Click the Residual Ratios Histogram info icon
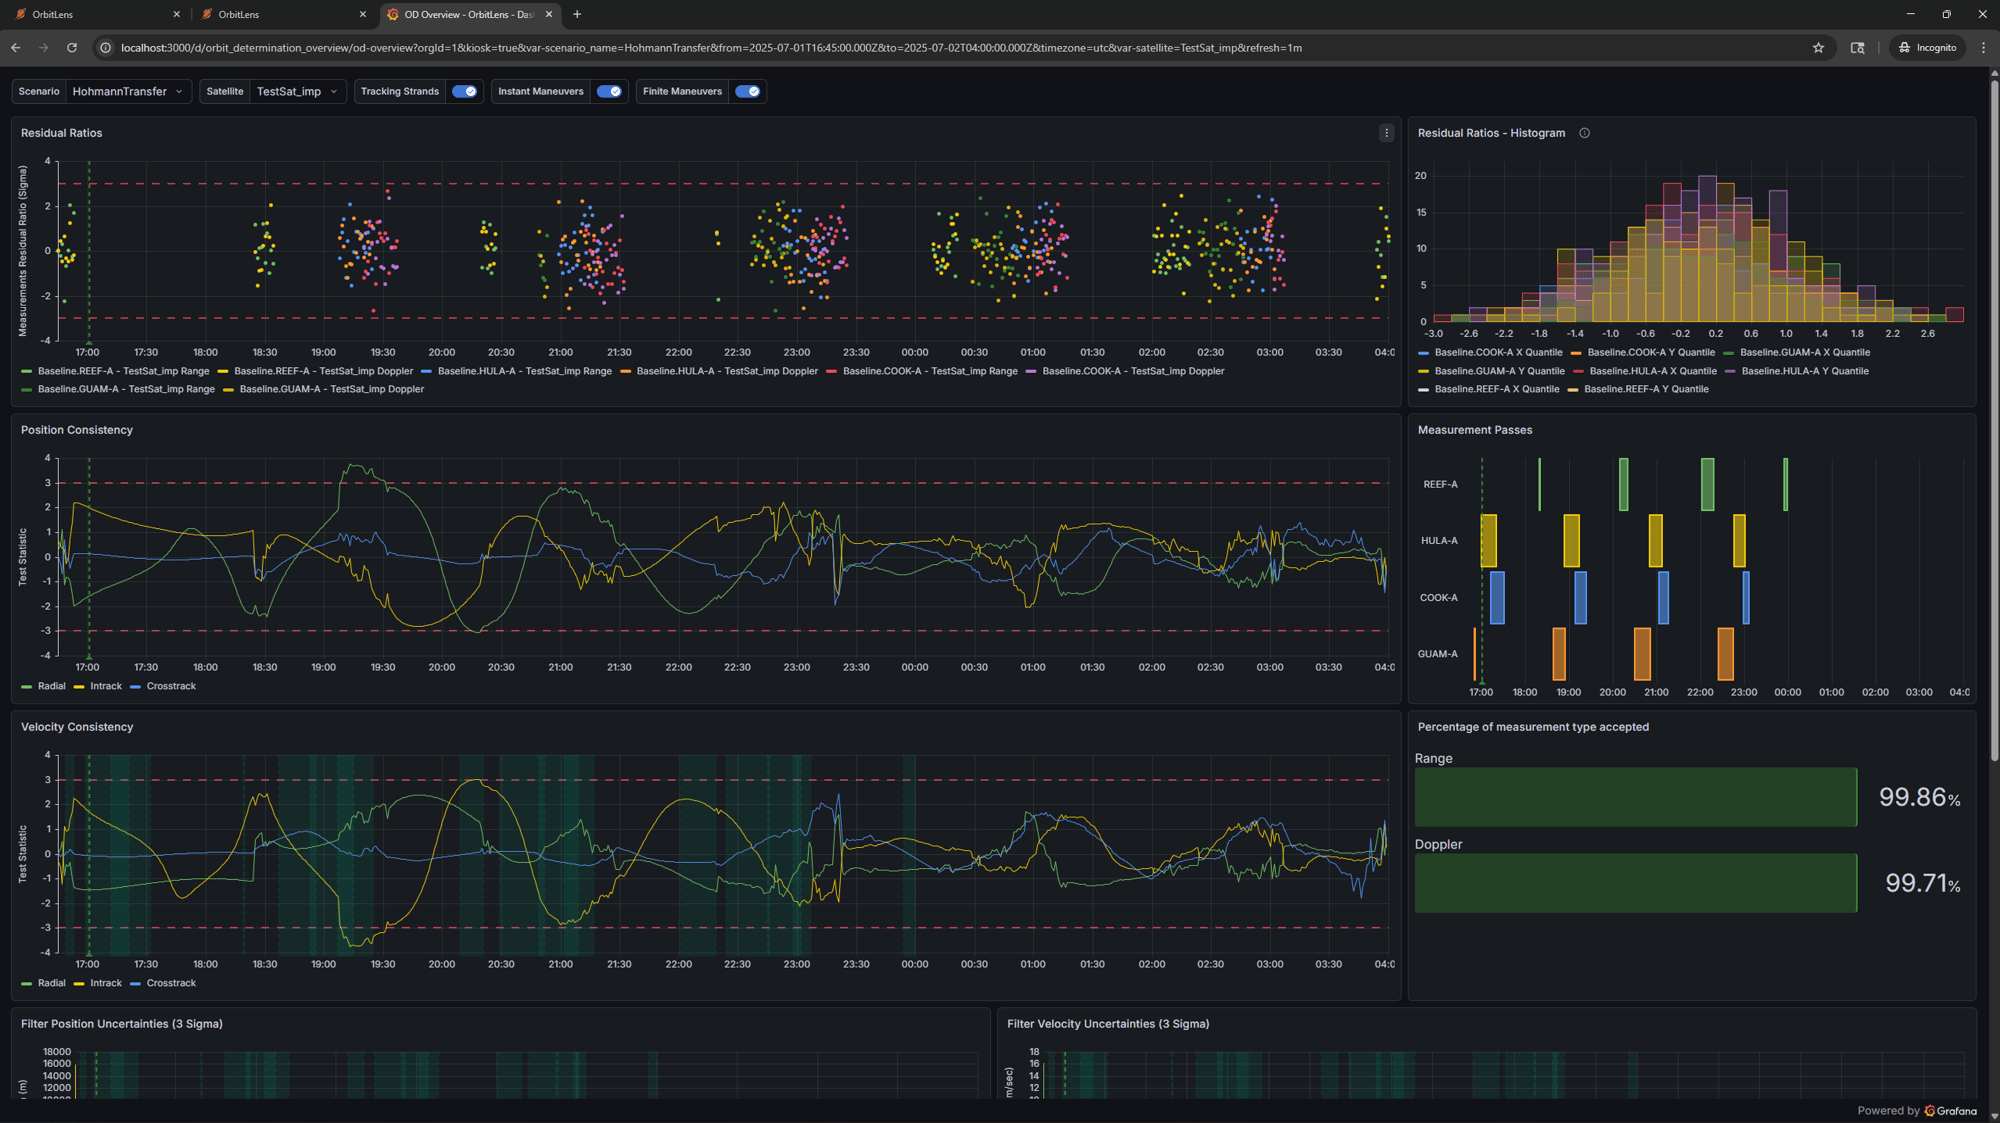 1584,133
